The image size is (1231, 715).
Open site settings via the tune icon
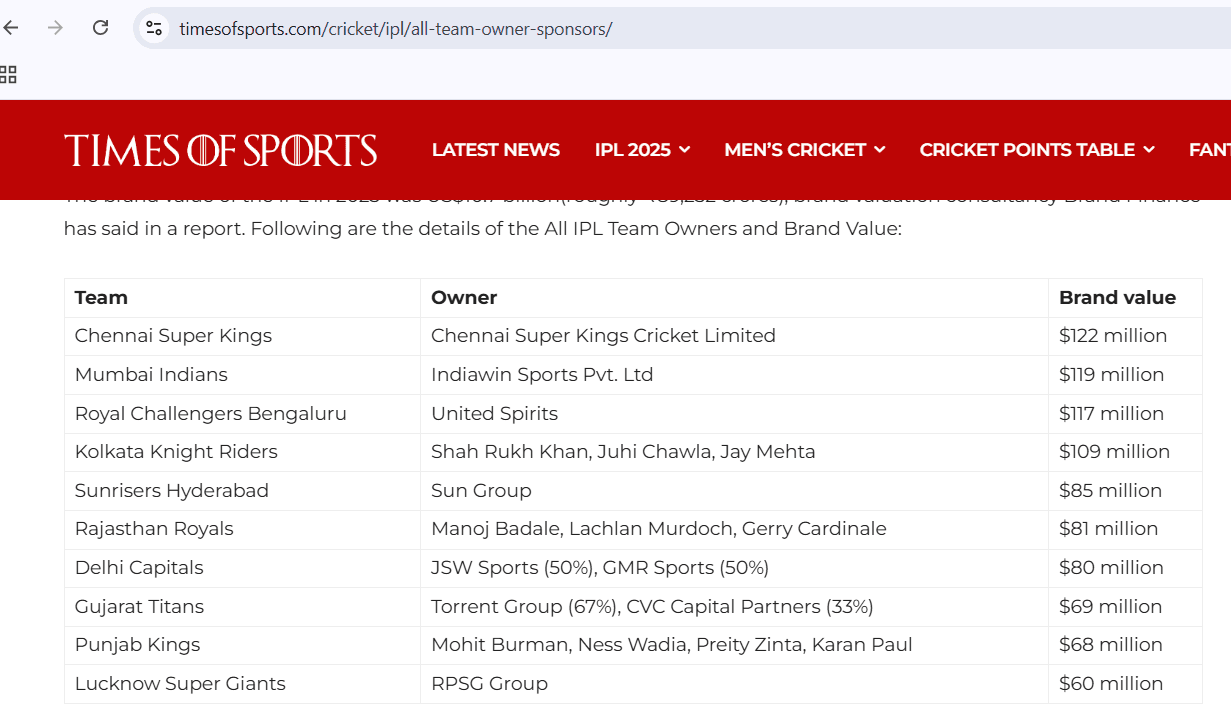click(x=154, y=28)
